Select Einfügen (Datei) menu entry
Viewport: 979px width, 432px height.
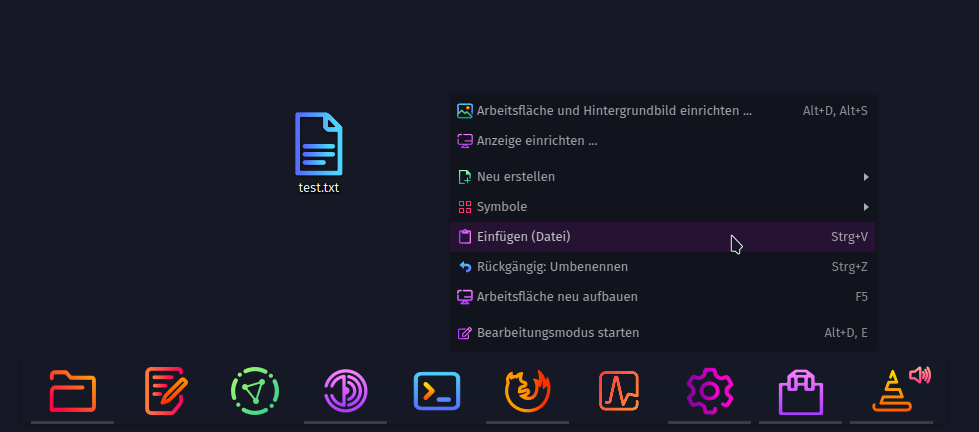[662, 237]
